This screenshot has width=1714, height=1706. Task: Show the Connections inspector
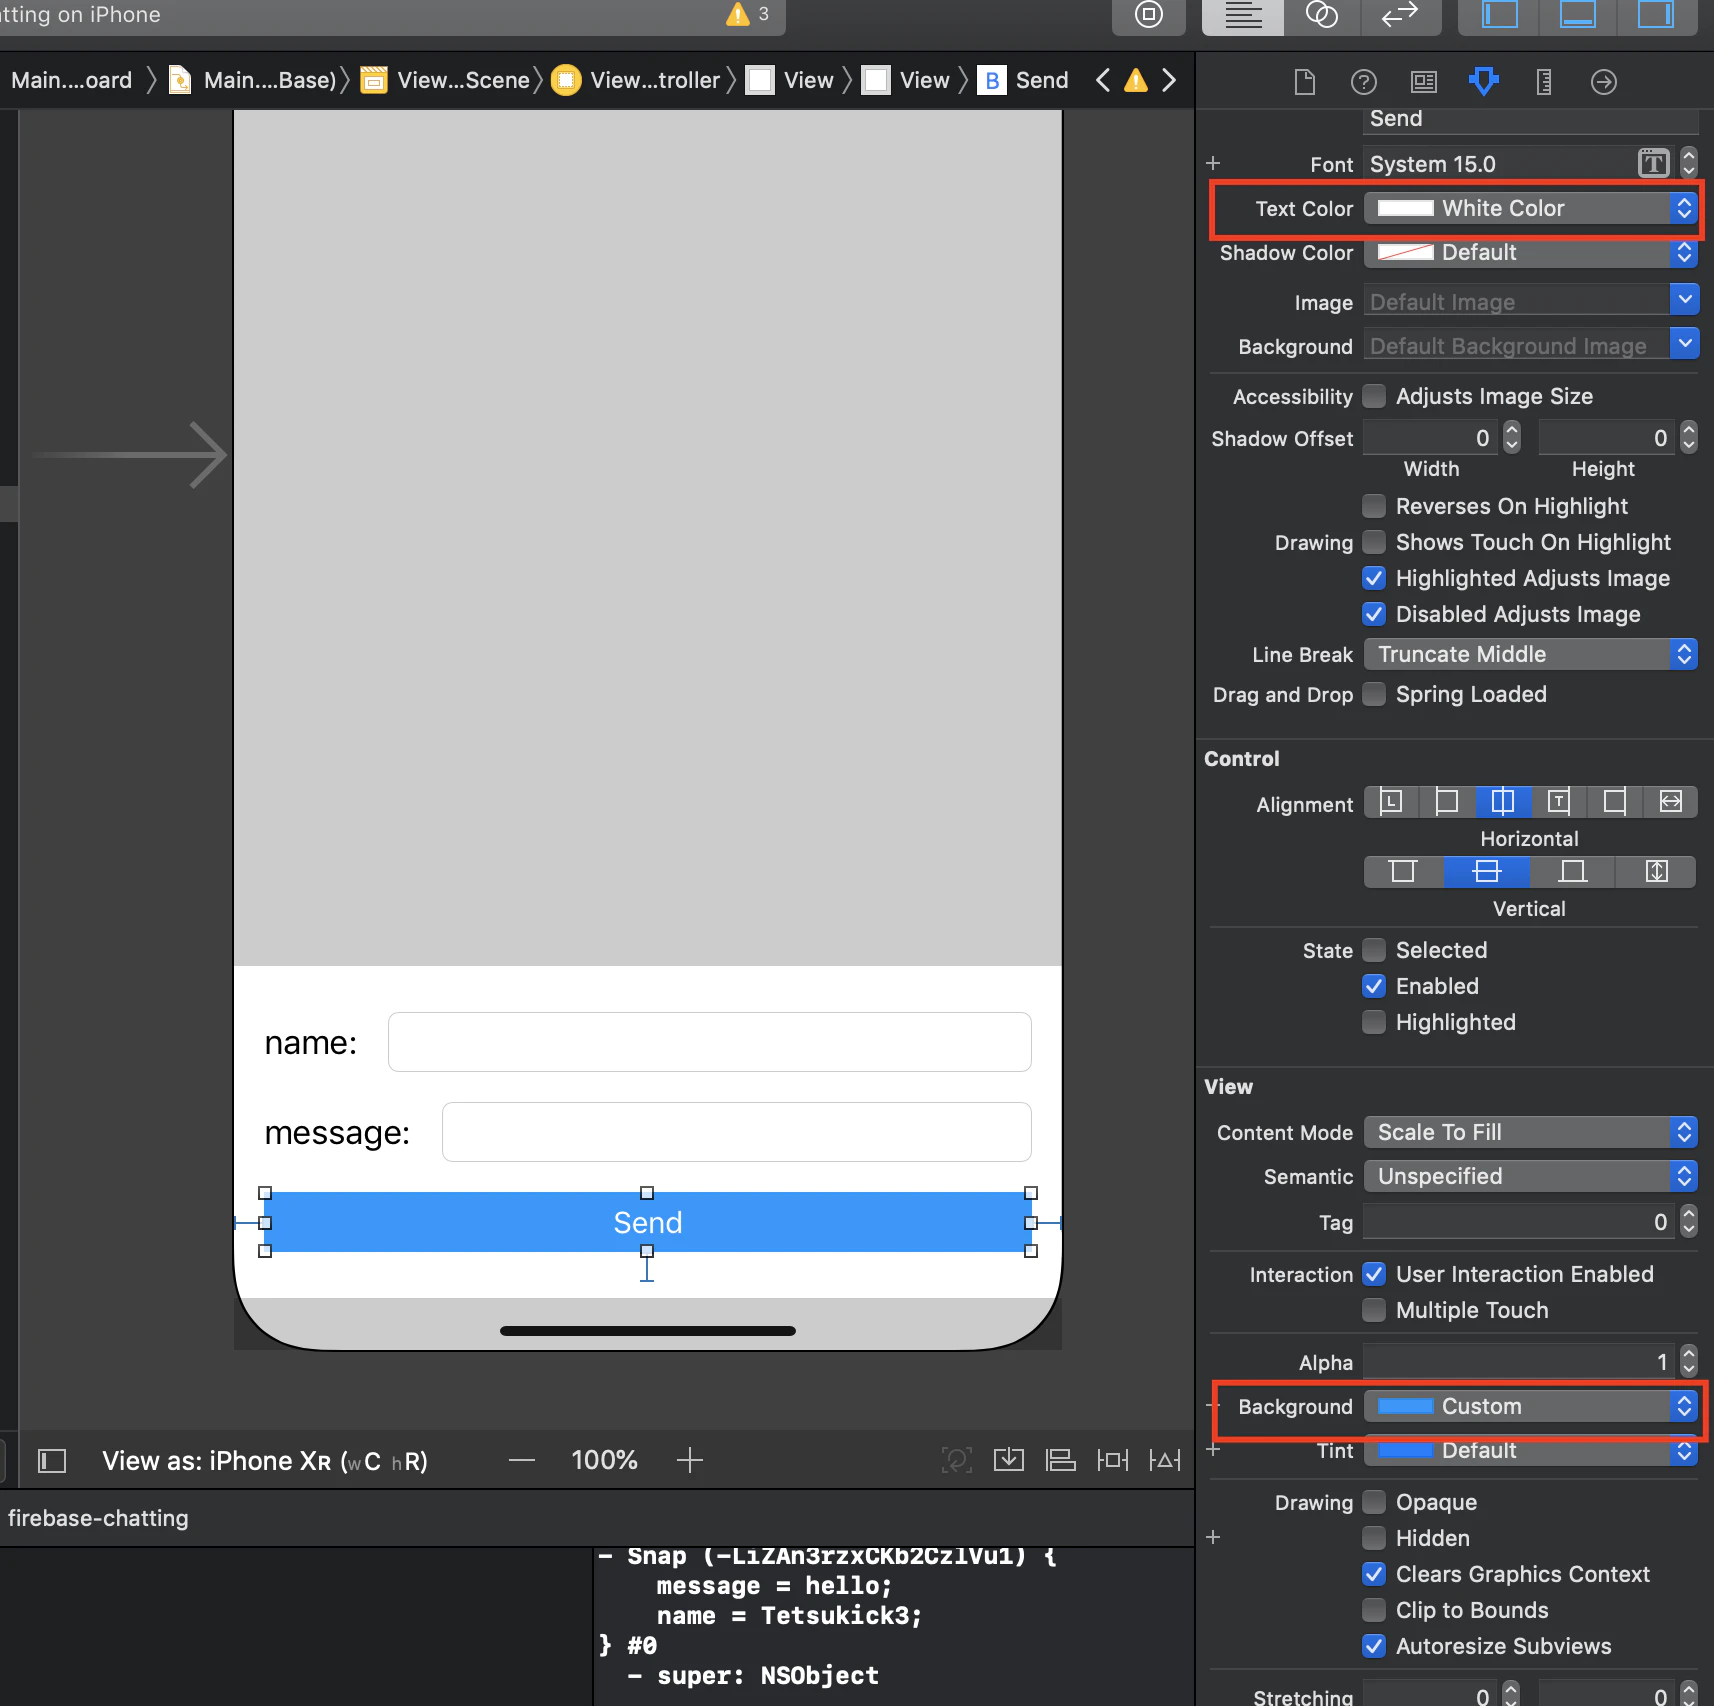tap(1604, 81)
